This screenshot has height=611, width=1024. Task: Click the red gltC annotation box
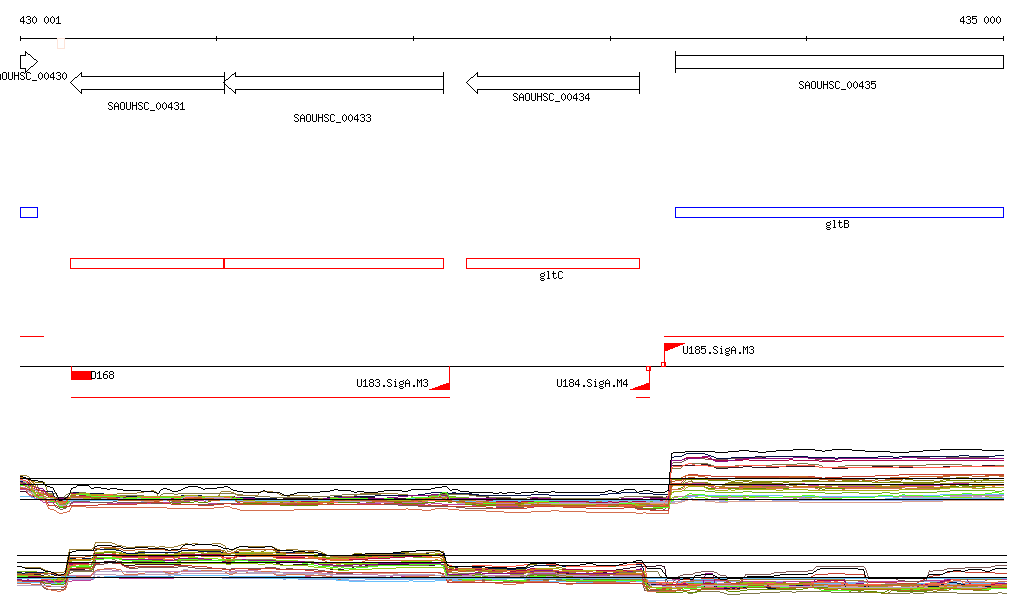pyautogui.click(x=552, y=264)
